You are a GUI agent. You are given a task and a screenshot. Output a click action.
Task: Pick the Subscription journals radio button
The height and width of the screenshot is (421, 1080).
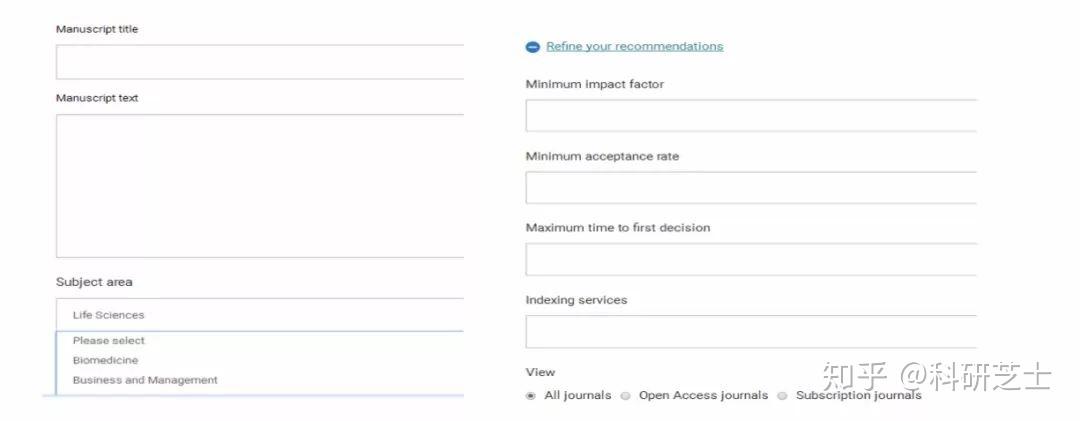(783, 396)
